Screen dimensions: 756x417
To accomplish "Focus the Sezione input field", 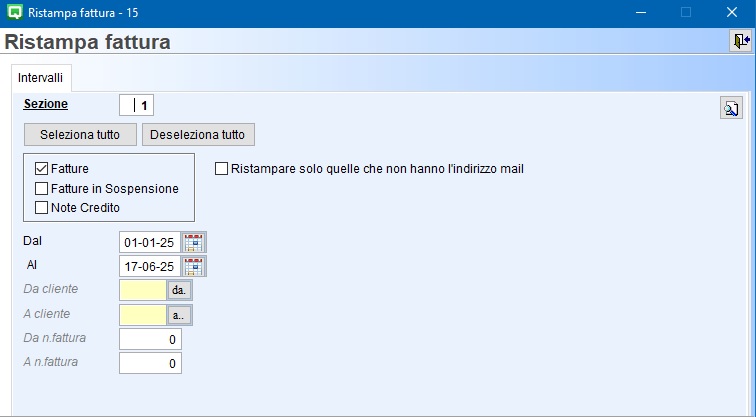I will 136,105.
